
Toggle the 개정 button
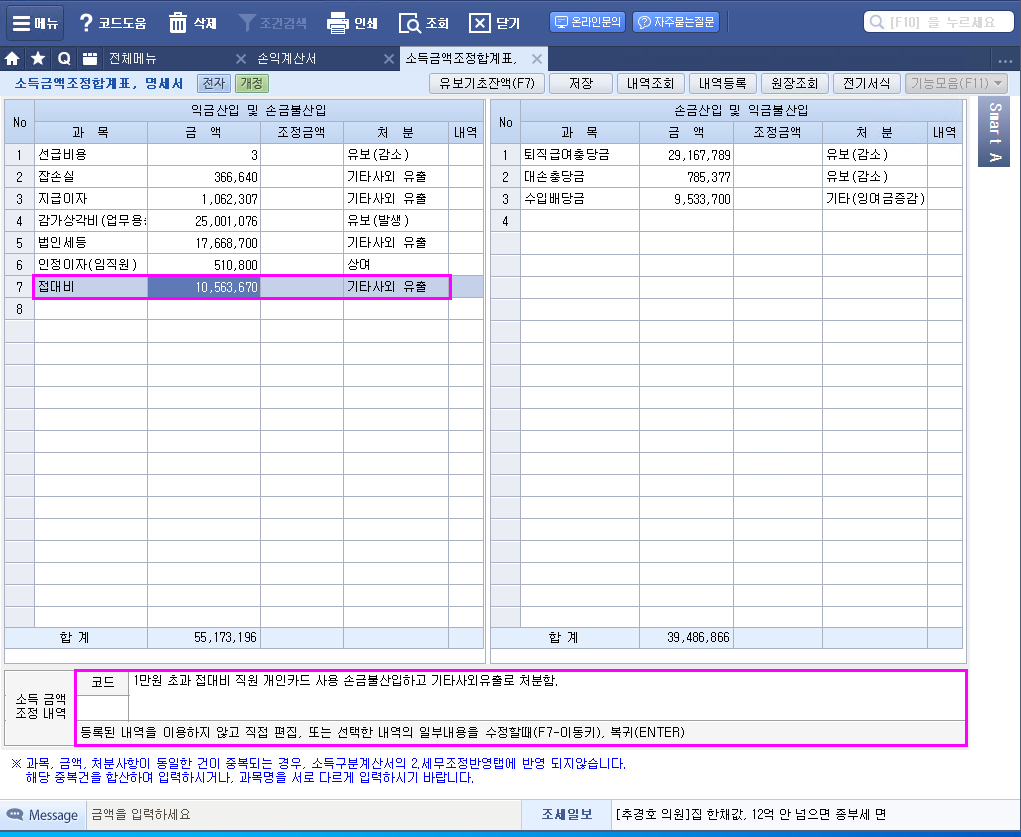[x=251, y=84]
